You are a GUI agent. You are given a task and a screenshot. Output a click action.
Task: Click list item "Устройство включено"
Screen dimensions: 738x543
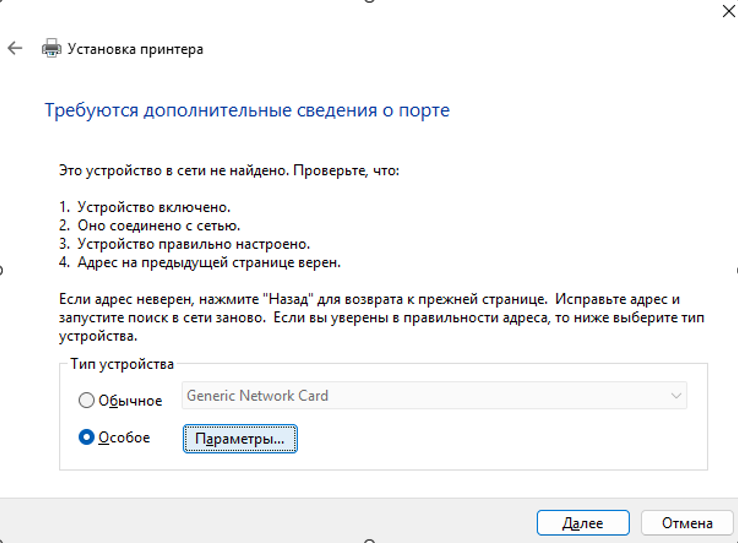click(x=153, y=208)
